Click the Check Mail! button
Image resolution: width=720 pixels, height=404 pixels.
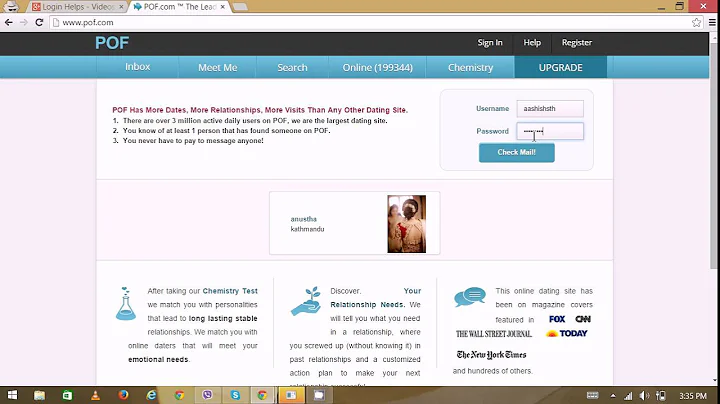coord(517,152)
